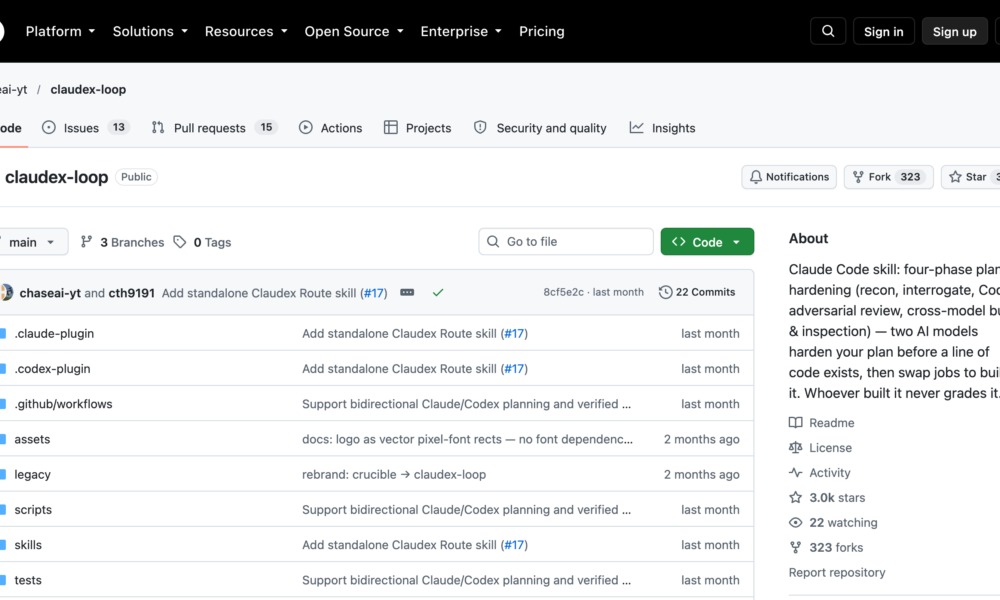This screenshot has height=600, width=1000.
Task: Click the branch icon beside 3 Branches
Action: (x=86, y=242)
